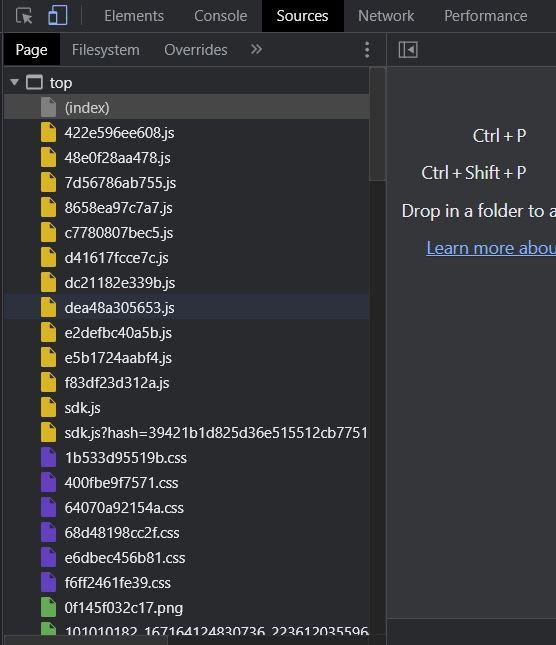Click the yellow icon beside f83df23d312a.js

coord(48,383)
